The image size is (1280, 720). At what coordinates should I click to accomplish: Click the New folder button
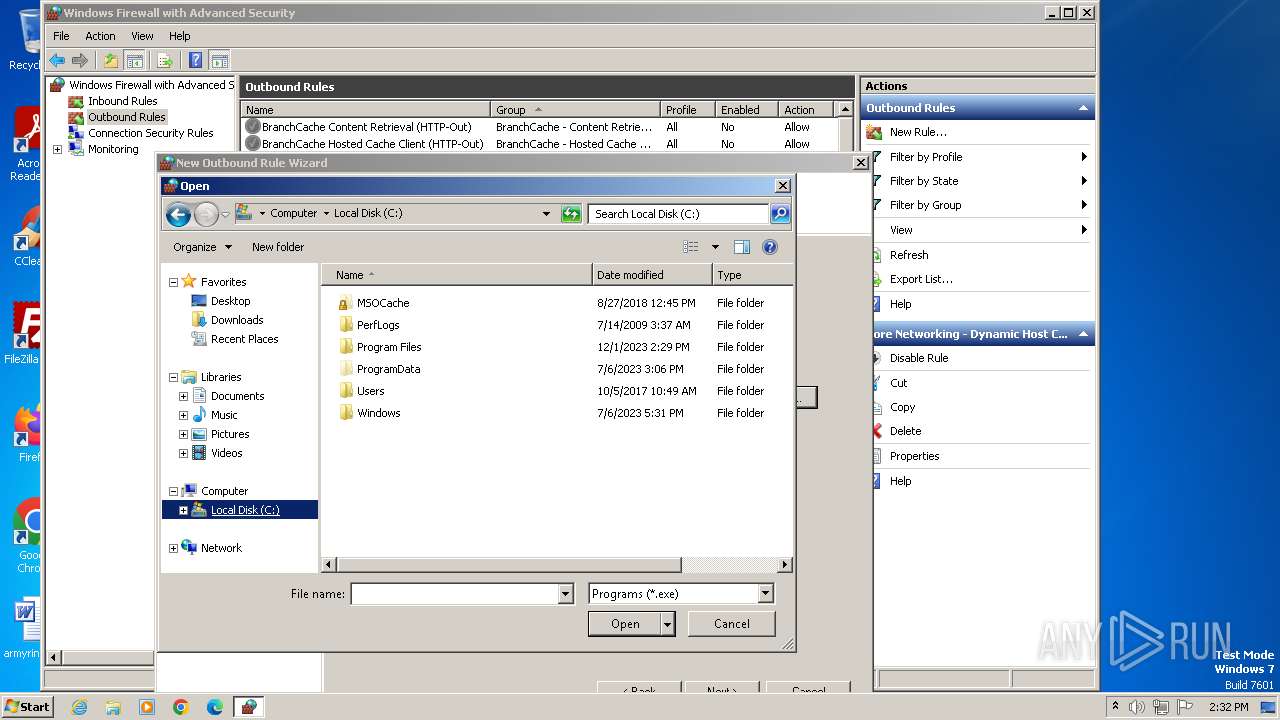278,247
